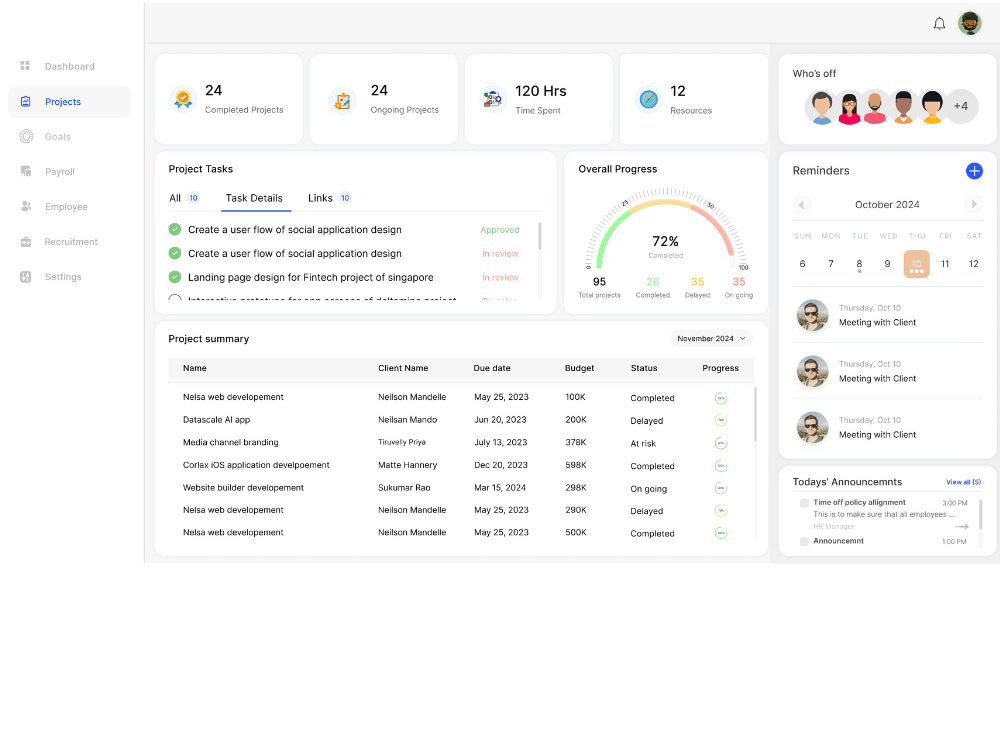This screenshot has height=750, width=1000.
Task: Select October 12 on the calendar
Action: click(x=973, y=264)
